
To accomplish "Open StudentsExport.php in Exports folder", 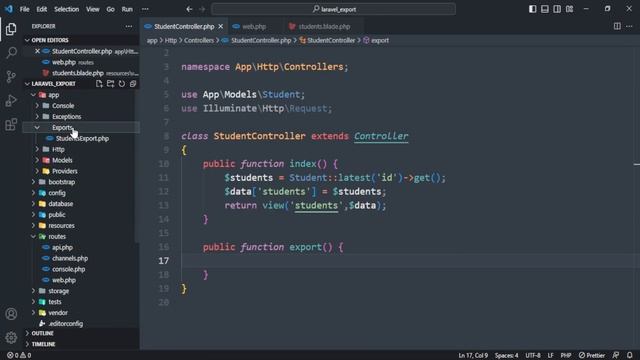I will tap(82, 138).
